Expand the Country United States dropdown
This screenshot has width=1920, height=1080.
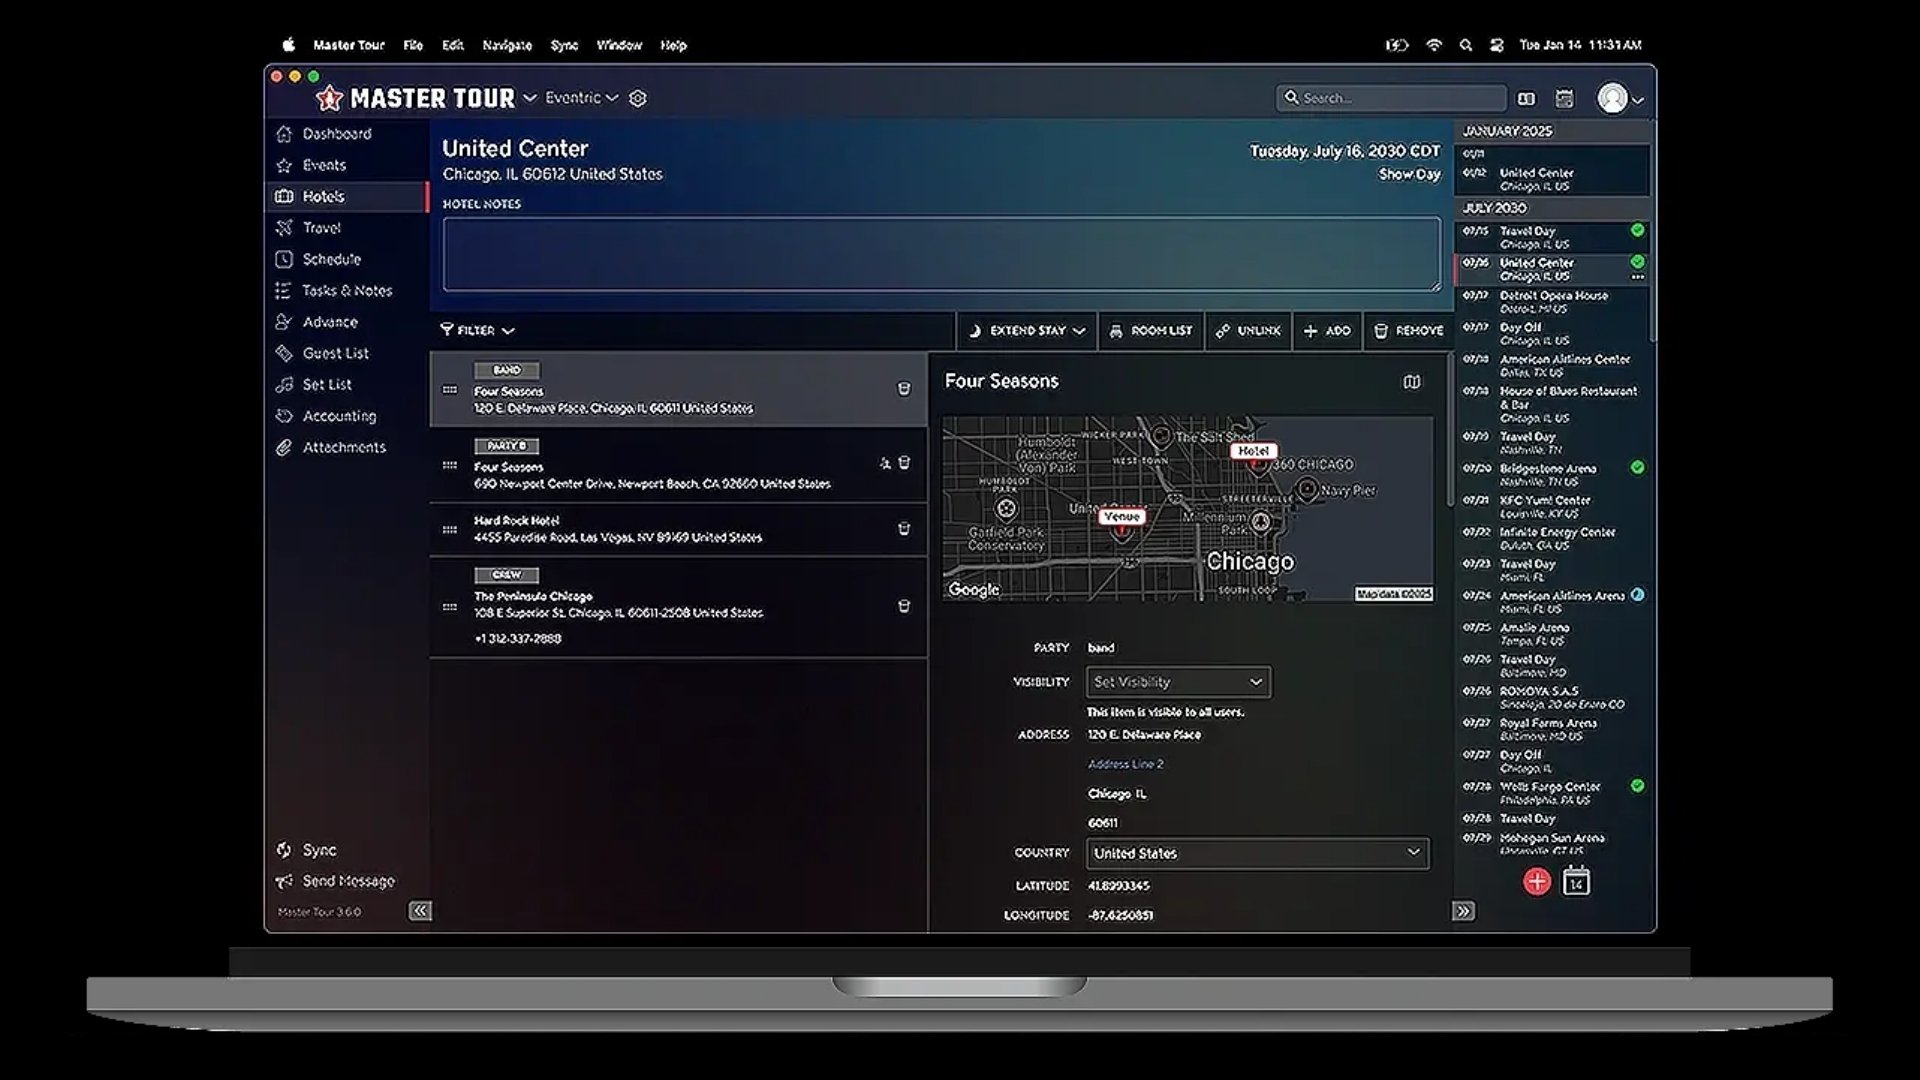click(1257, 853)
